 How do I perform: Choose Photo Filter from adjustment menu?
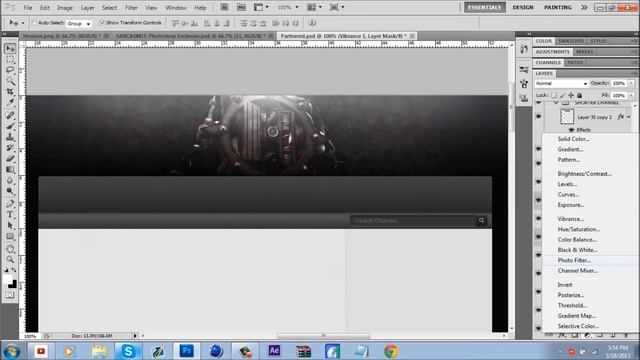coord(574,260)
